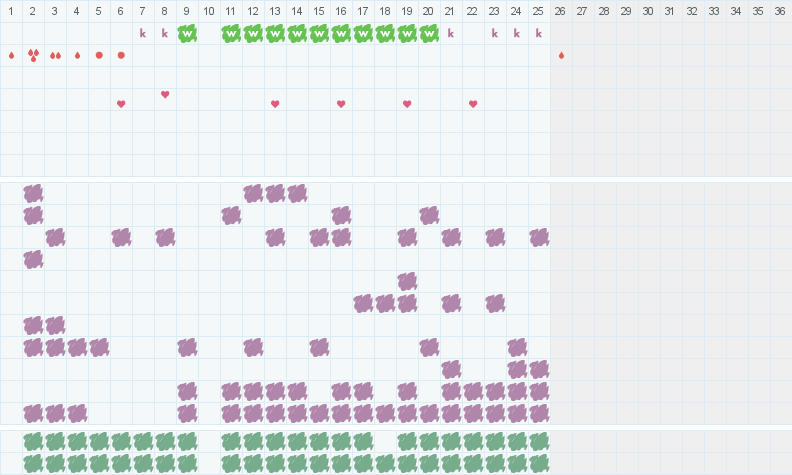
Task: Click the blood drop on day 26
Action: (x=561, y=55)
